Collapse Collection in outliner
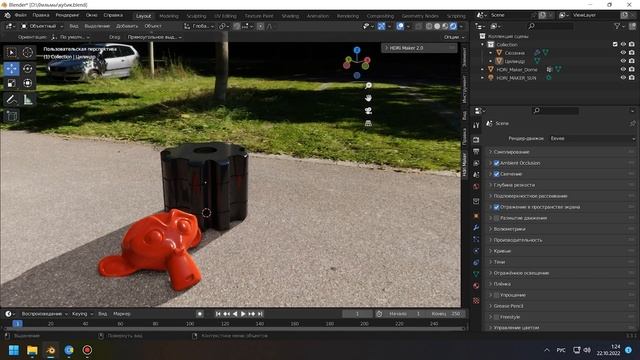Screen dimensions: 640x360 (482, 44)
